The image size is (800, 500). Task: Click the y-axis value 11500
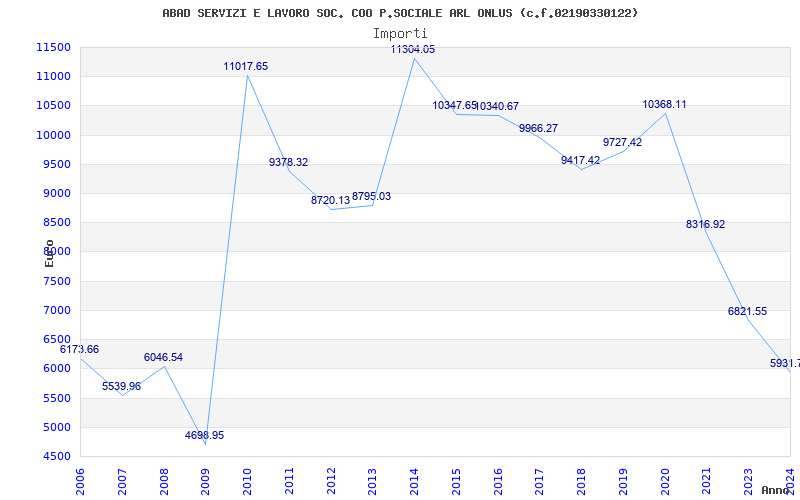pos(53,47)
